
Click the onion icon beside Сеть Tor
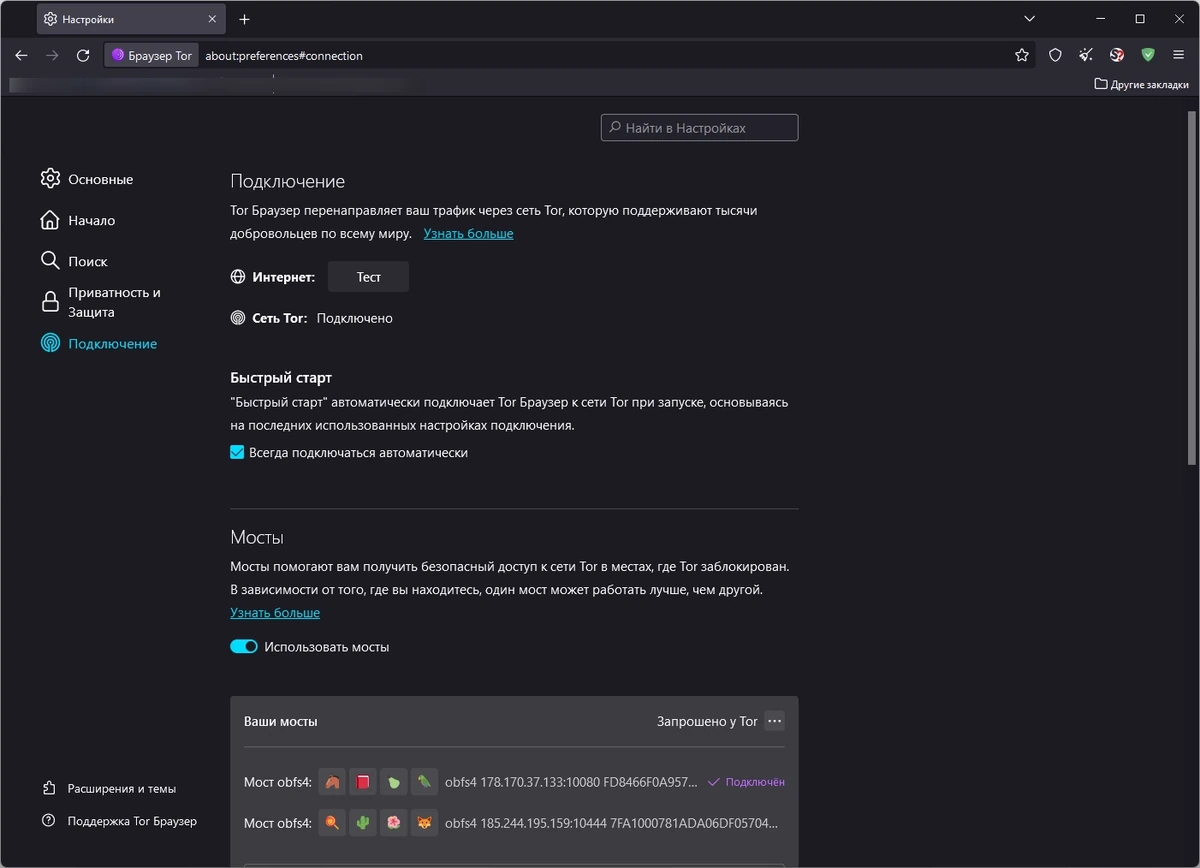(x=238, y=318)
